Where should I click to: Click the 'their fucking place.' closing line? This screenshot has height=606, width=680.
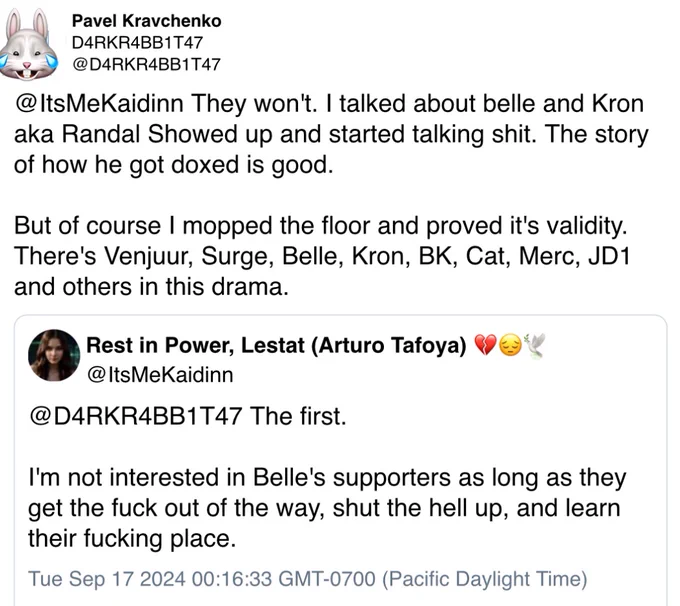132,539
